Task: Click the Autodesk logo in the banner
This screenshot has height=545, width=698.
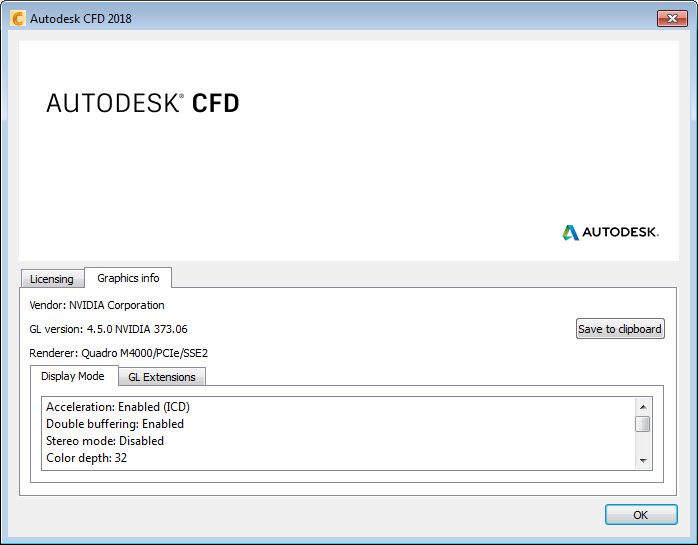Action: click(x=610, y=232)
